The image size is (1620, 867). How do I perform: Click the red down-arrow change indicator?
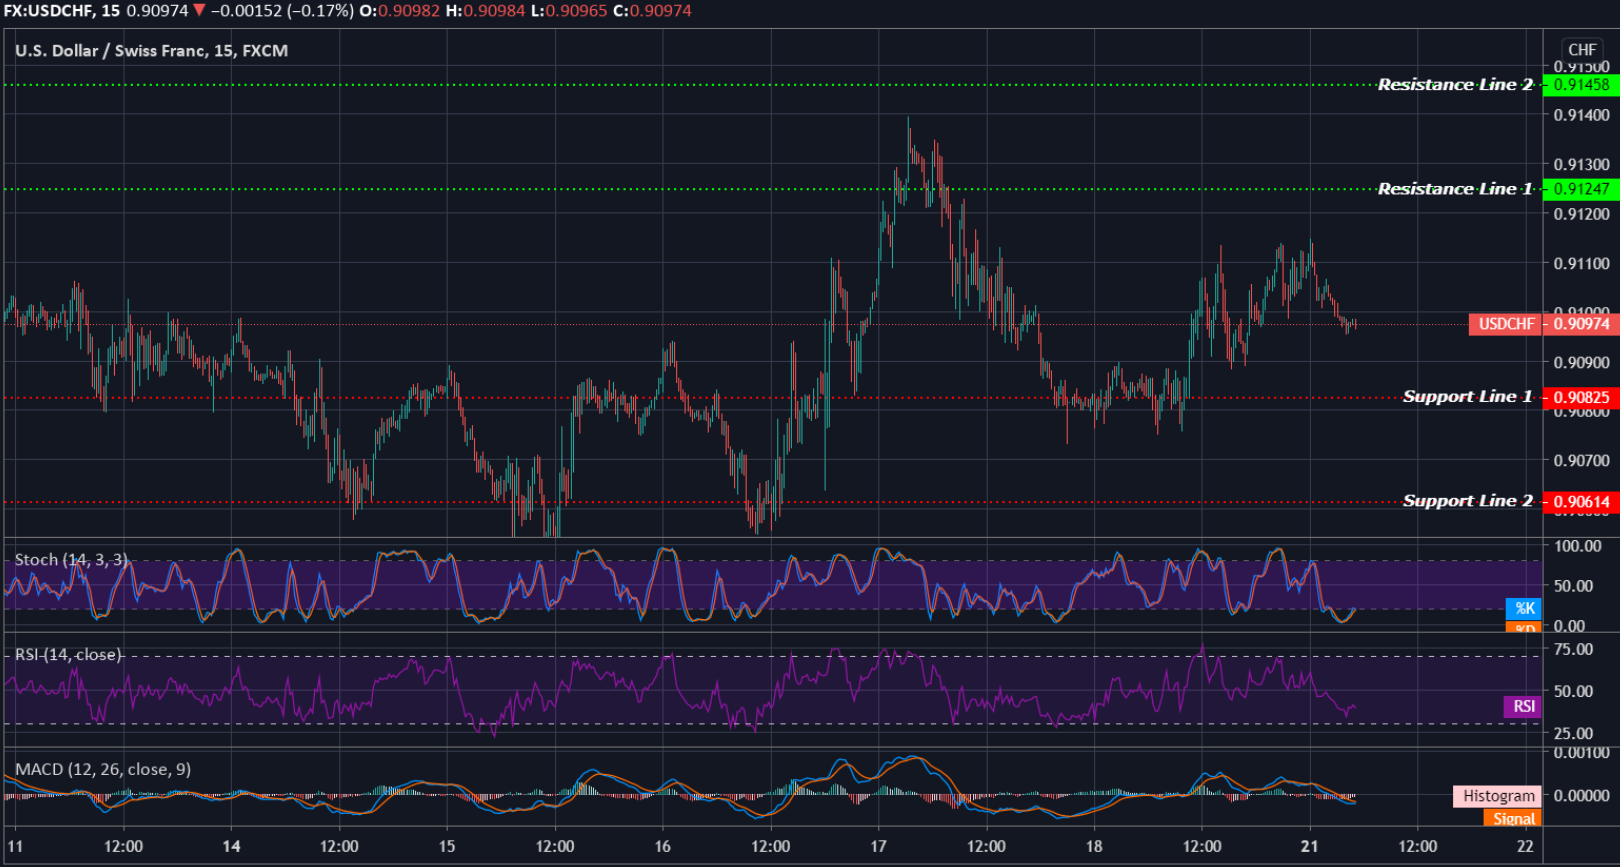pos(199,10)
